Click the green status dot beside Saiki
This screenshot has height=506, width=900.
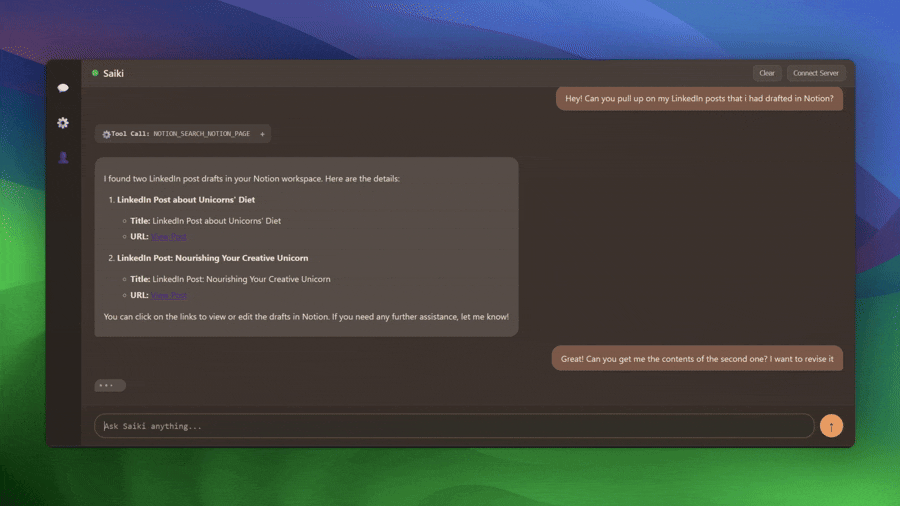95,73
